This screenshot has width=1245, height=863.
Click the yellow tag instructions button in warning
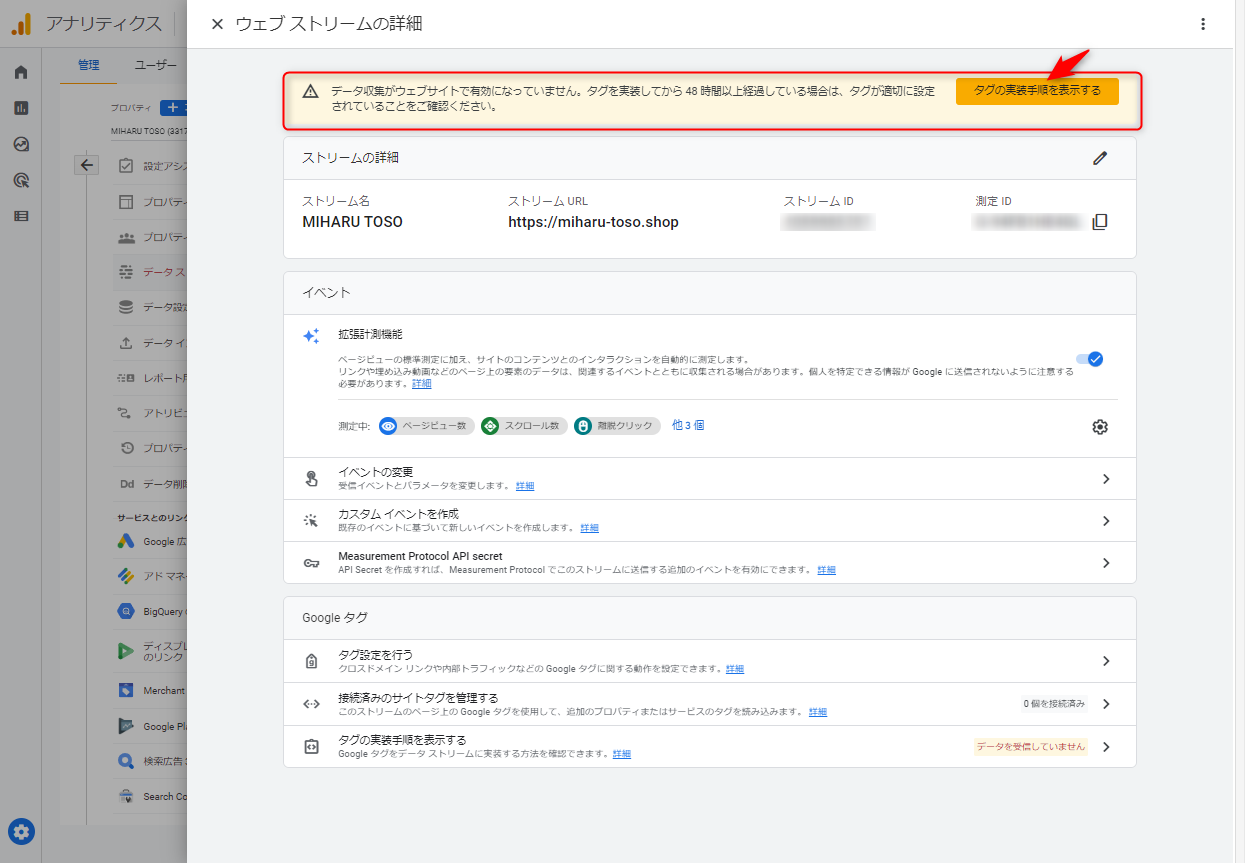[x=1037, y=91]
